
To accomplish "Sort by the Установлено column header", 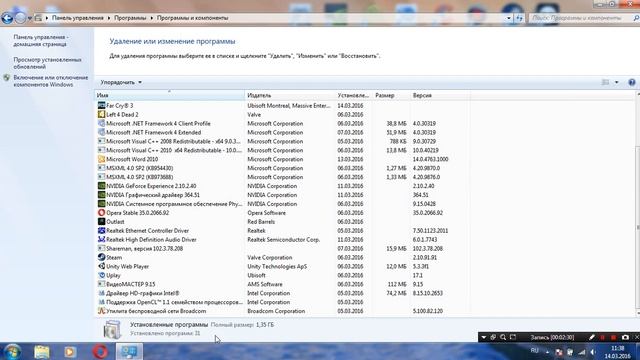I will pyautogui.click(x=353, y=95).
